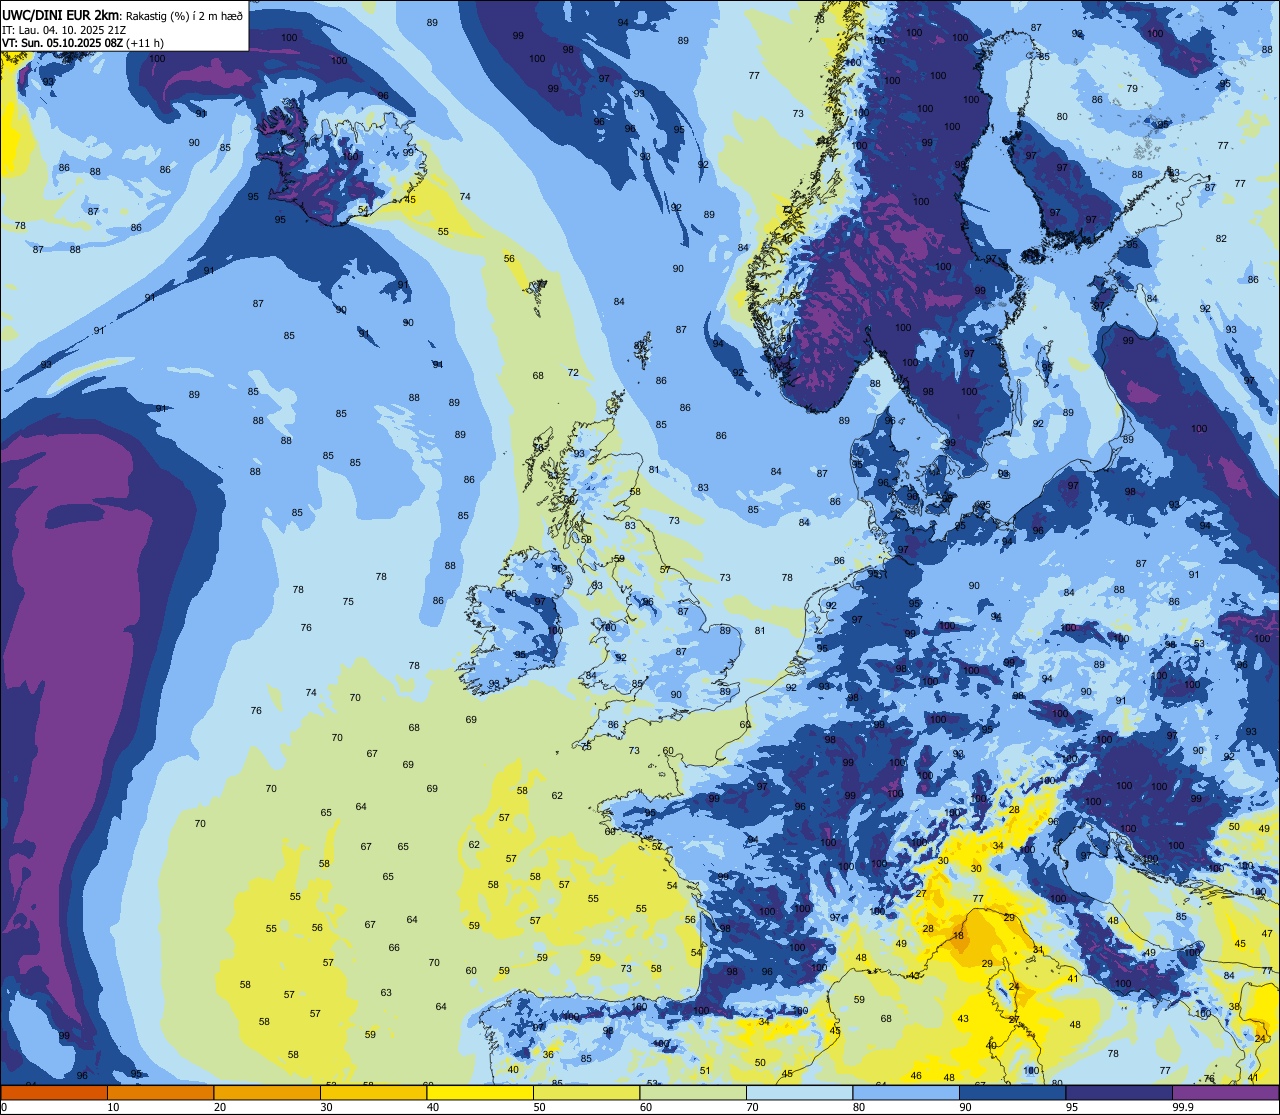This screenshot has height=1115, width=1280.
Task: Click the humidity value 47 on the map
Action: (x=1266, y=933)
